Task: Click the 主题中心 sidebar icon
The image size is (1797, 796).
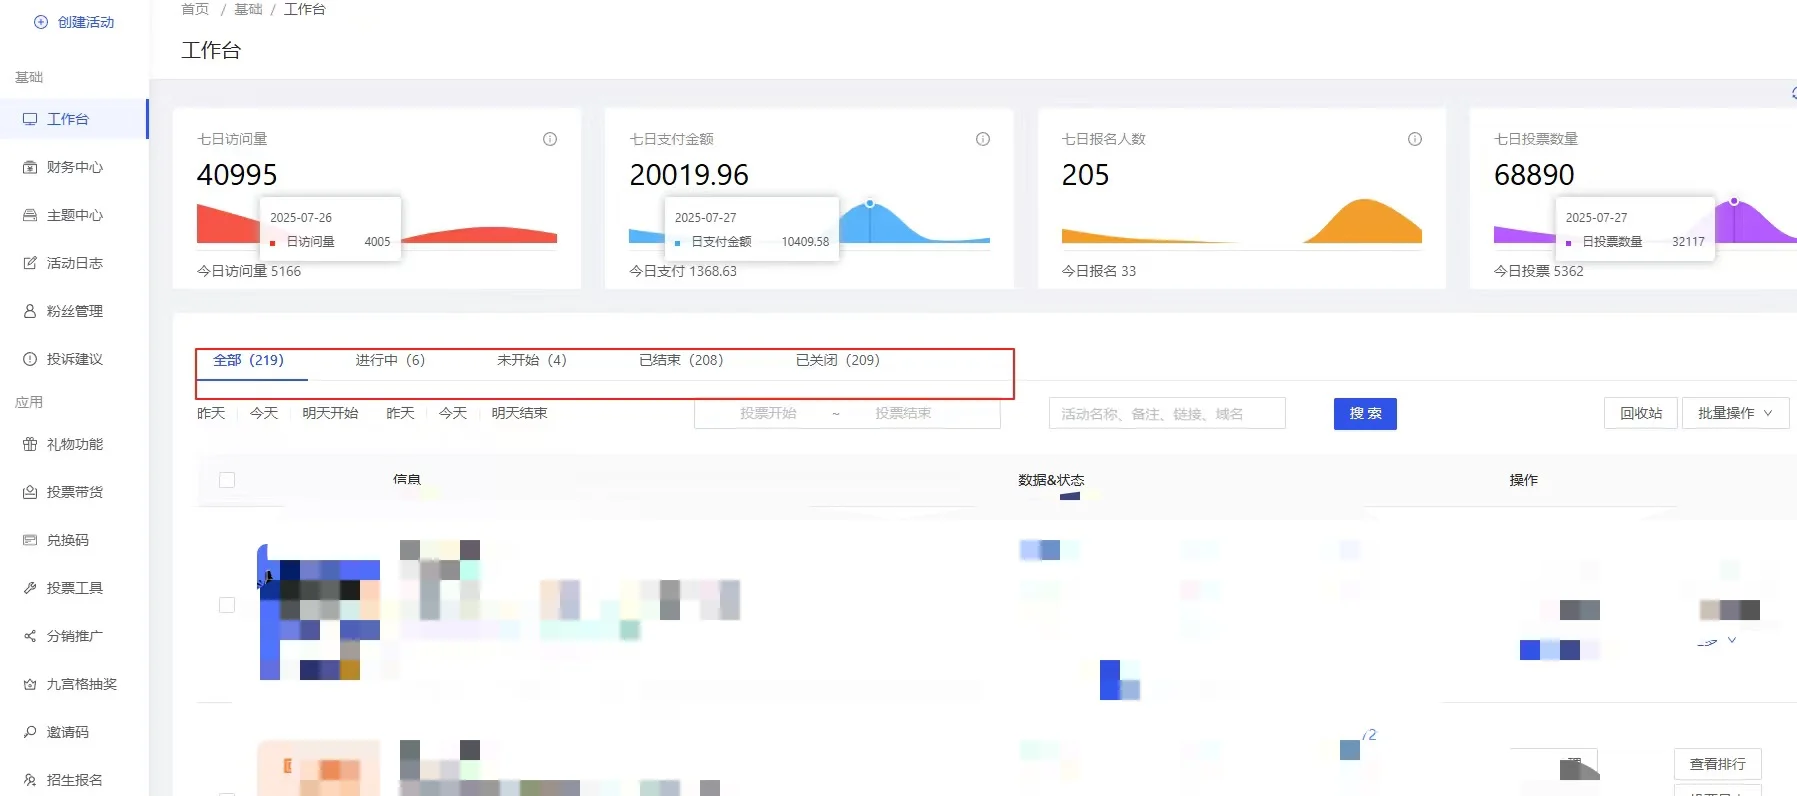Action: 30,215
